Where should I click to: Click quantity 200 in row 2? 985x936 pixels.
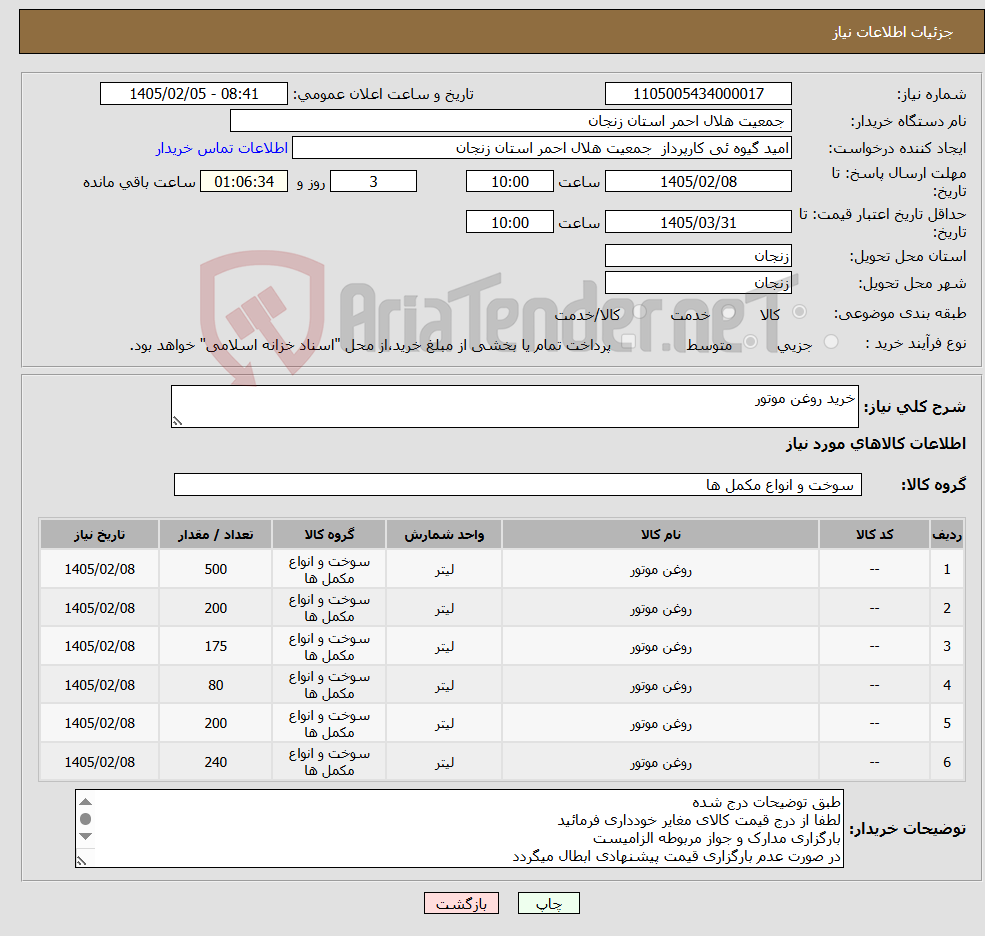(215, 608)
